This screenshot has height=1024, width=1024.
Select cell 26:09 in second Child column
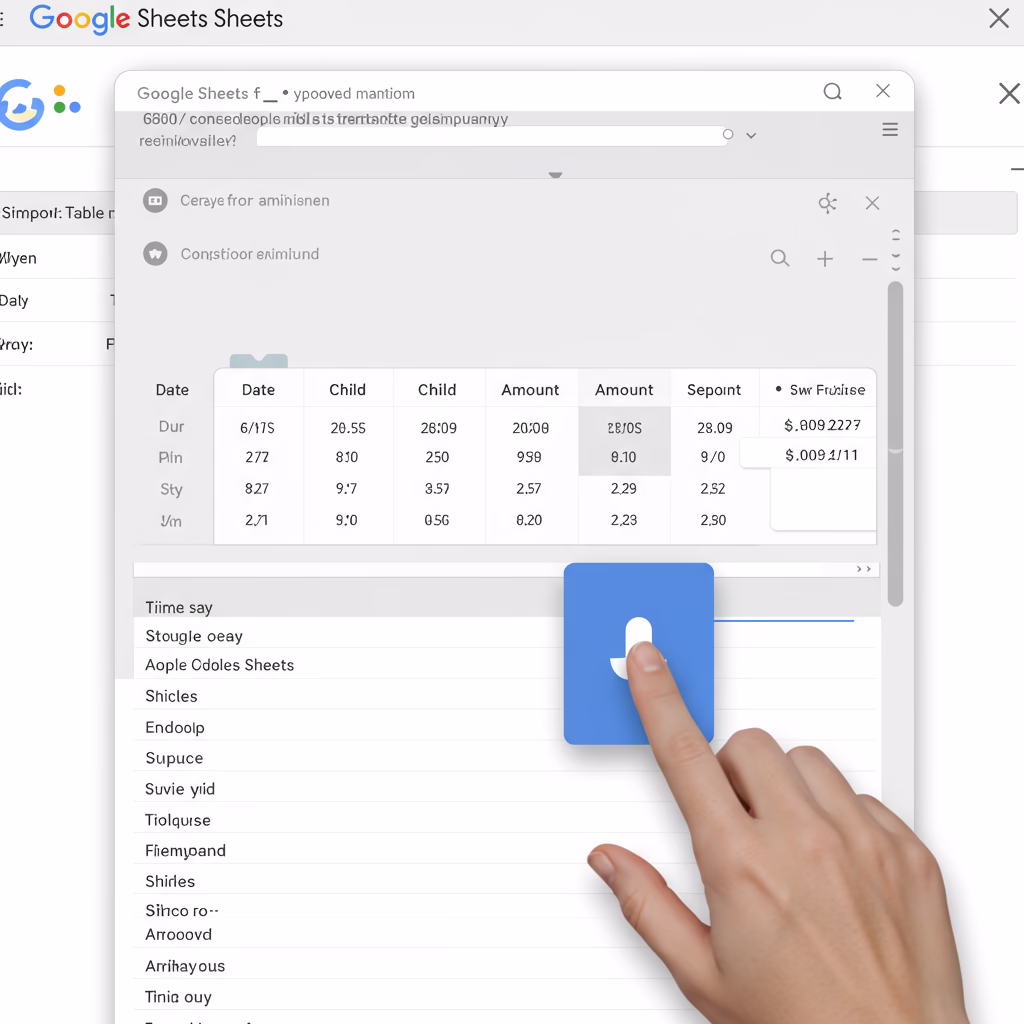[438, 428]
